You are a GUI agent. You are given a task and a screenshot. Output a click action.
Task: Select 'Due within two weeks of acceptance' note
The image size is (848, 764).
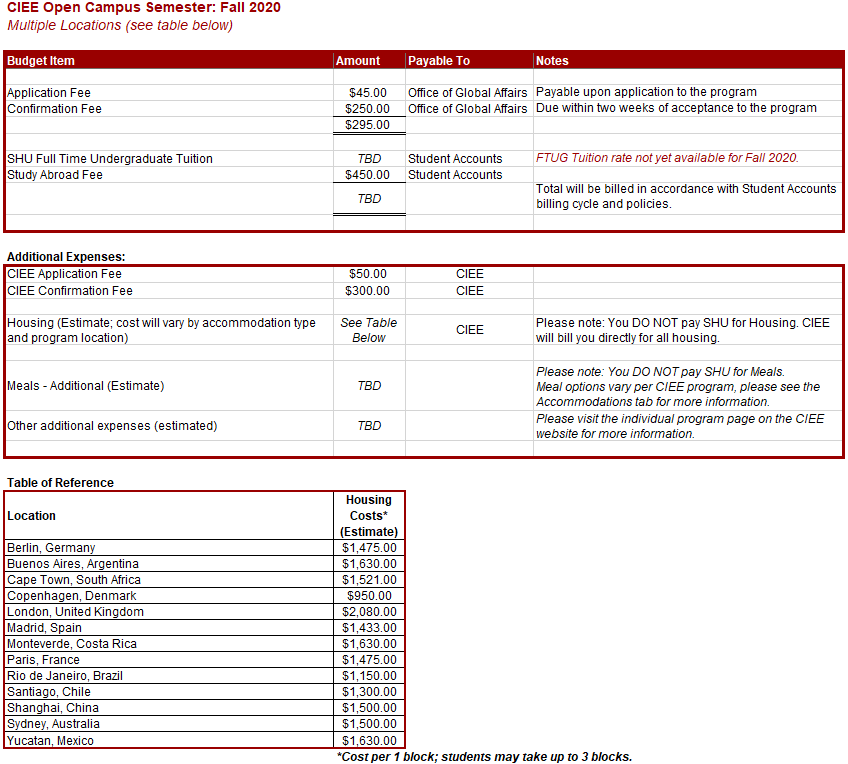[x=676, y=108]
